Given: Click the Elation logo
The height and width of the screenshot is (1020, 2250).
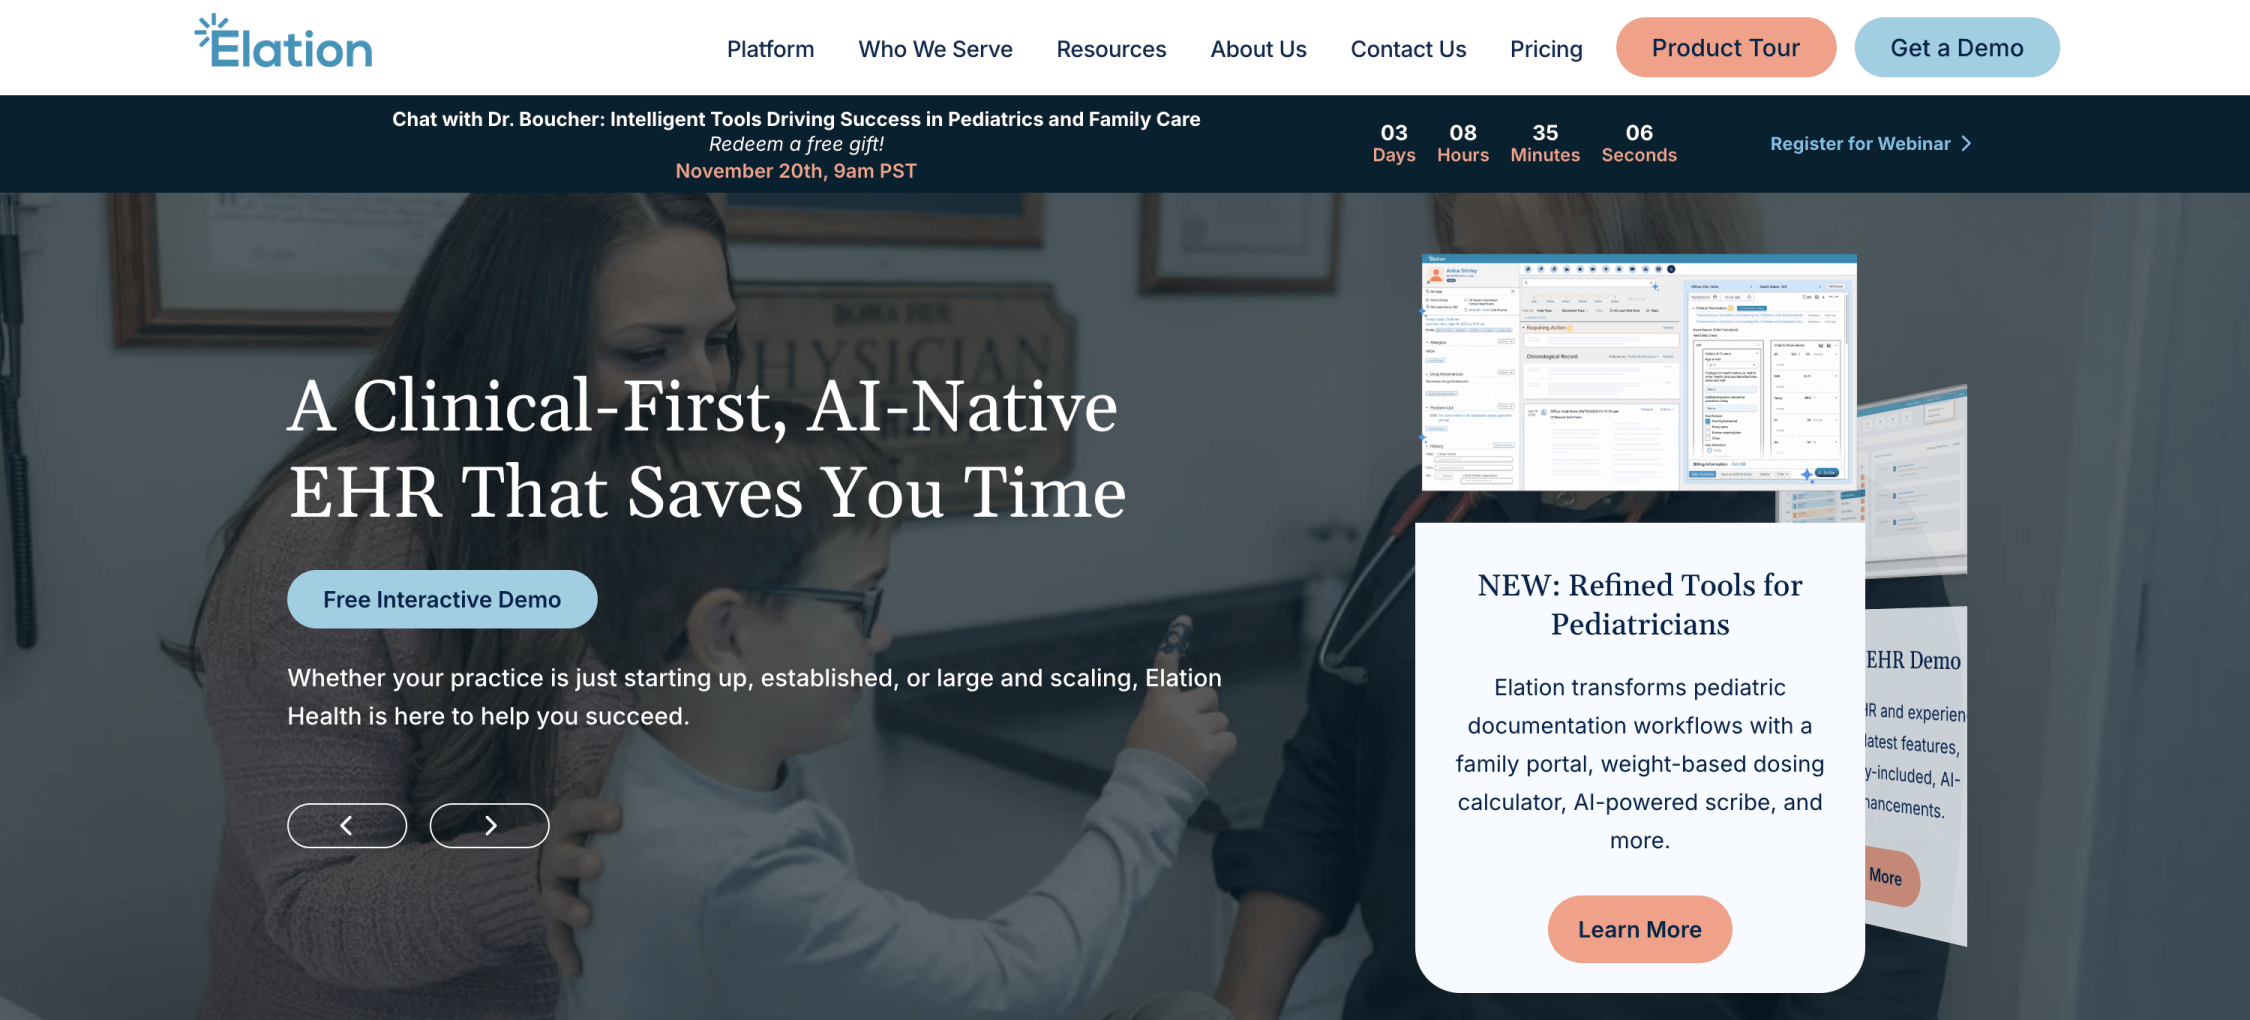Looking at the screenshot, I should click(283, 42).
